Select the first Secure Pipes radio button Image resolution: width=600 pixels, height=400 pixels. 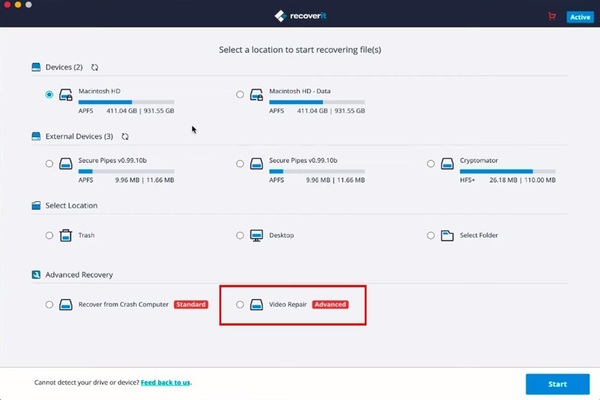coord(49,164)
